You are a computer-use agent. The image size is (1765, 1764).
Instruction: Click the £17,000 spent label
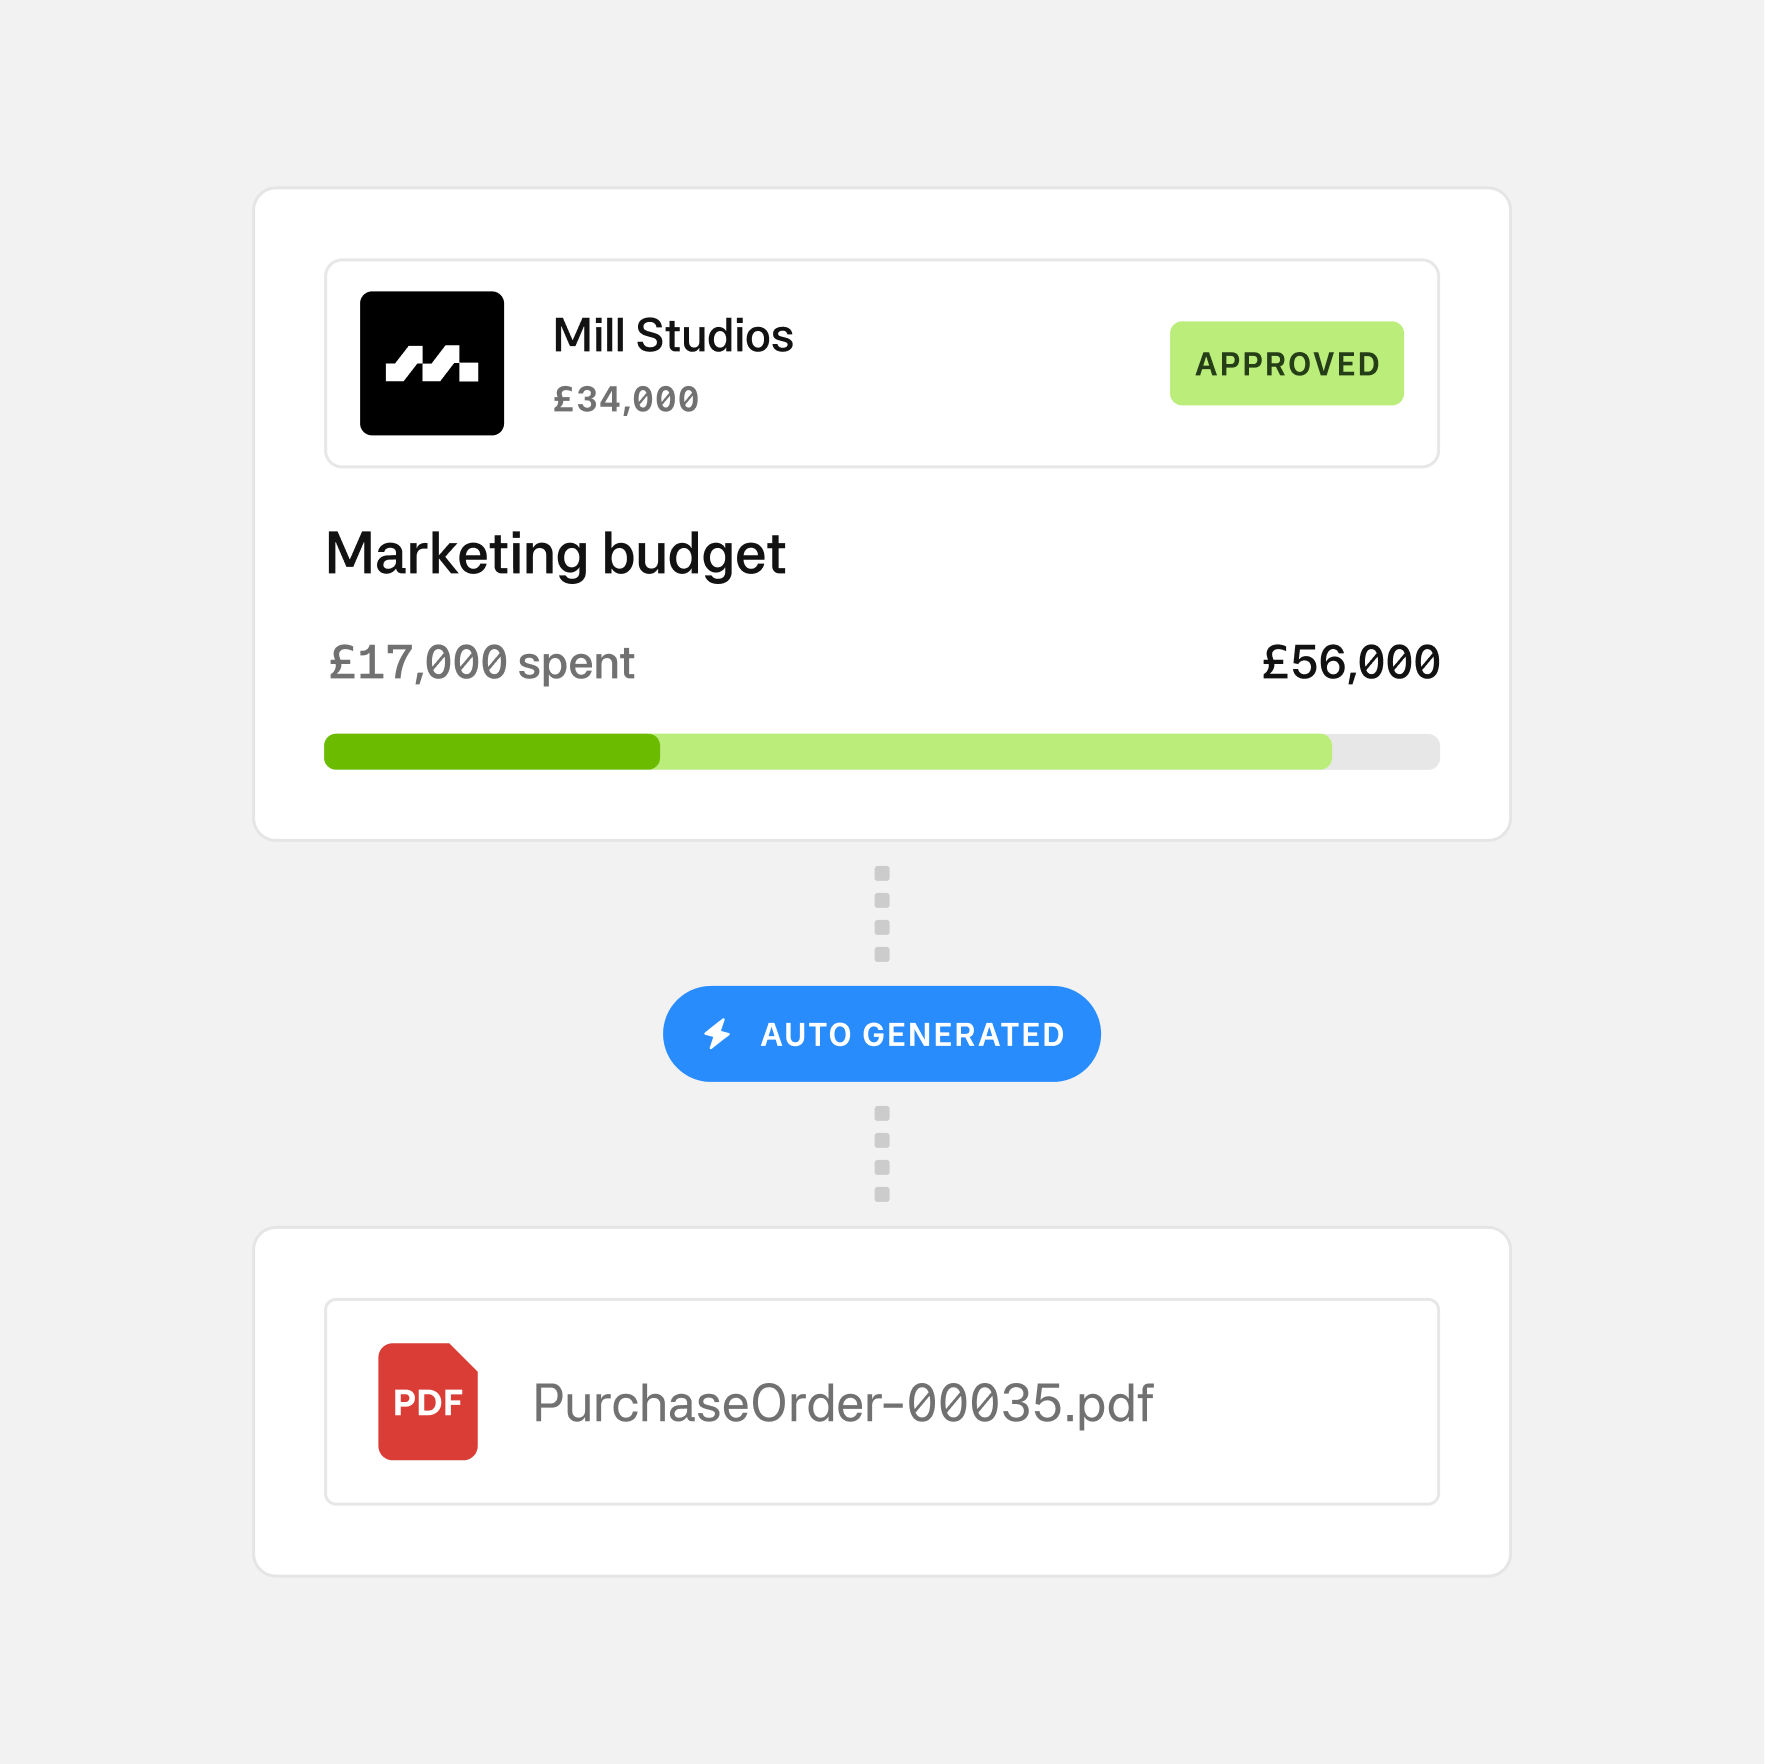click(x=481, y=663)
